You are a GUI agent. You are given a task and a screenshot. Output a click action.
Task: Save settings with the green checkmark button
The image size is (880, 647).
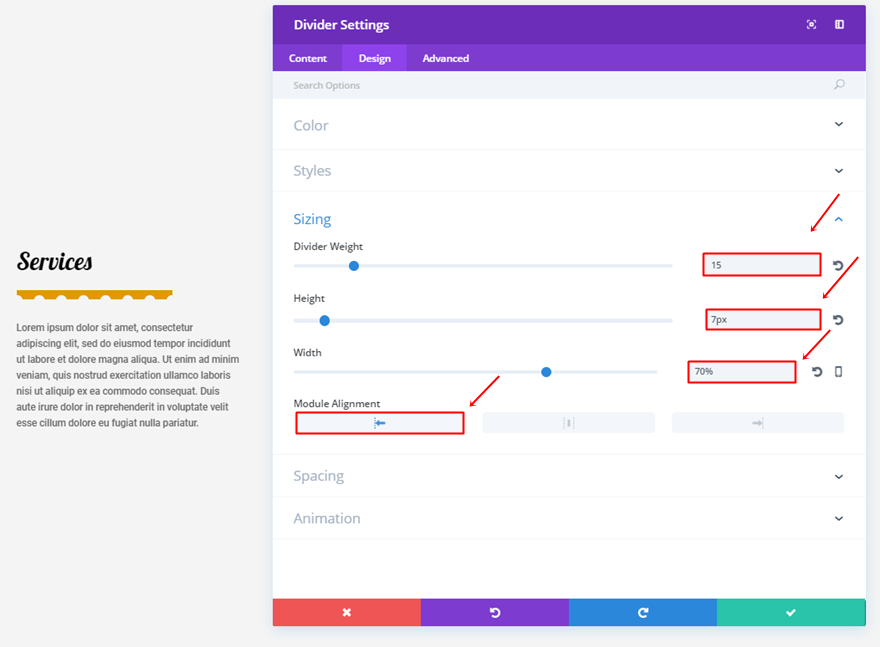tap(790, 612)
